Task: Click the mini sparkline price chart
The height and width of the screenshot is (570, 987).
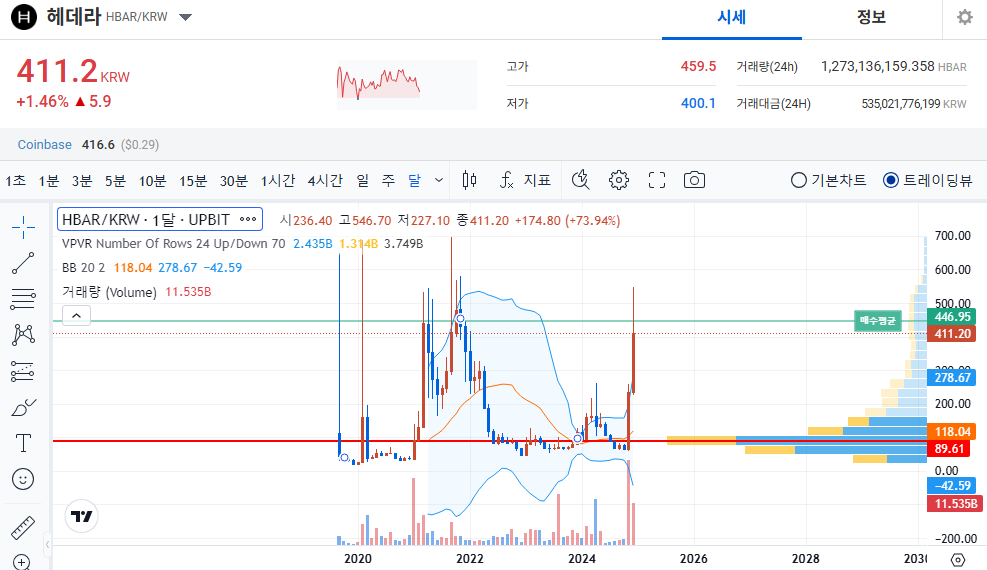Action: pyautogui.click(x=406, y=84)
